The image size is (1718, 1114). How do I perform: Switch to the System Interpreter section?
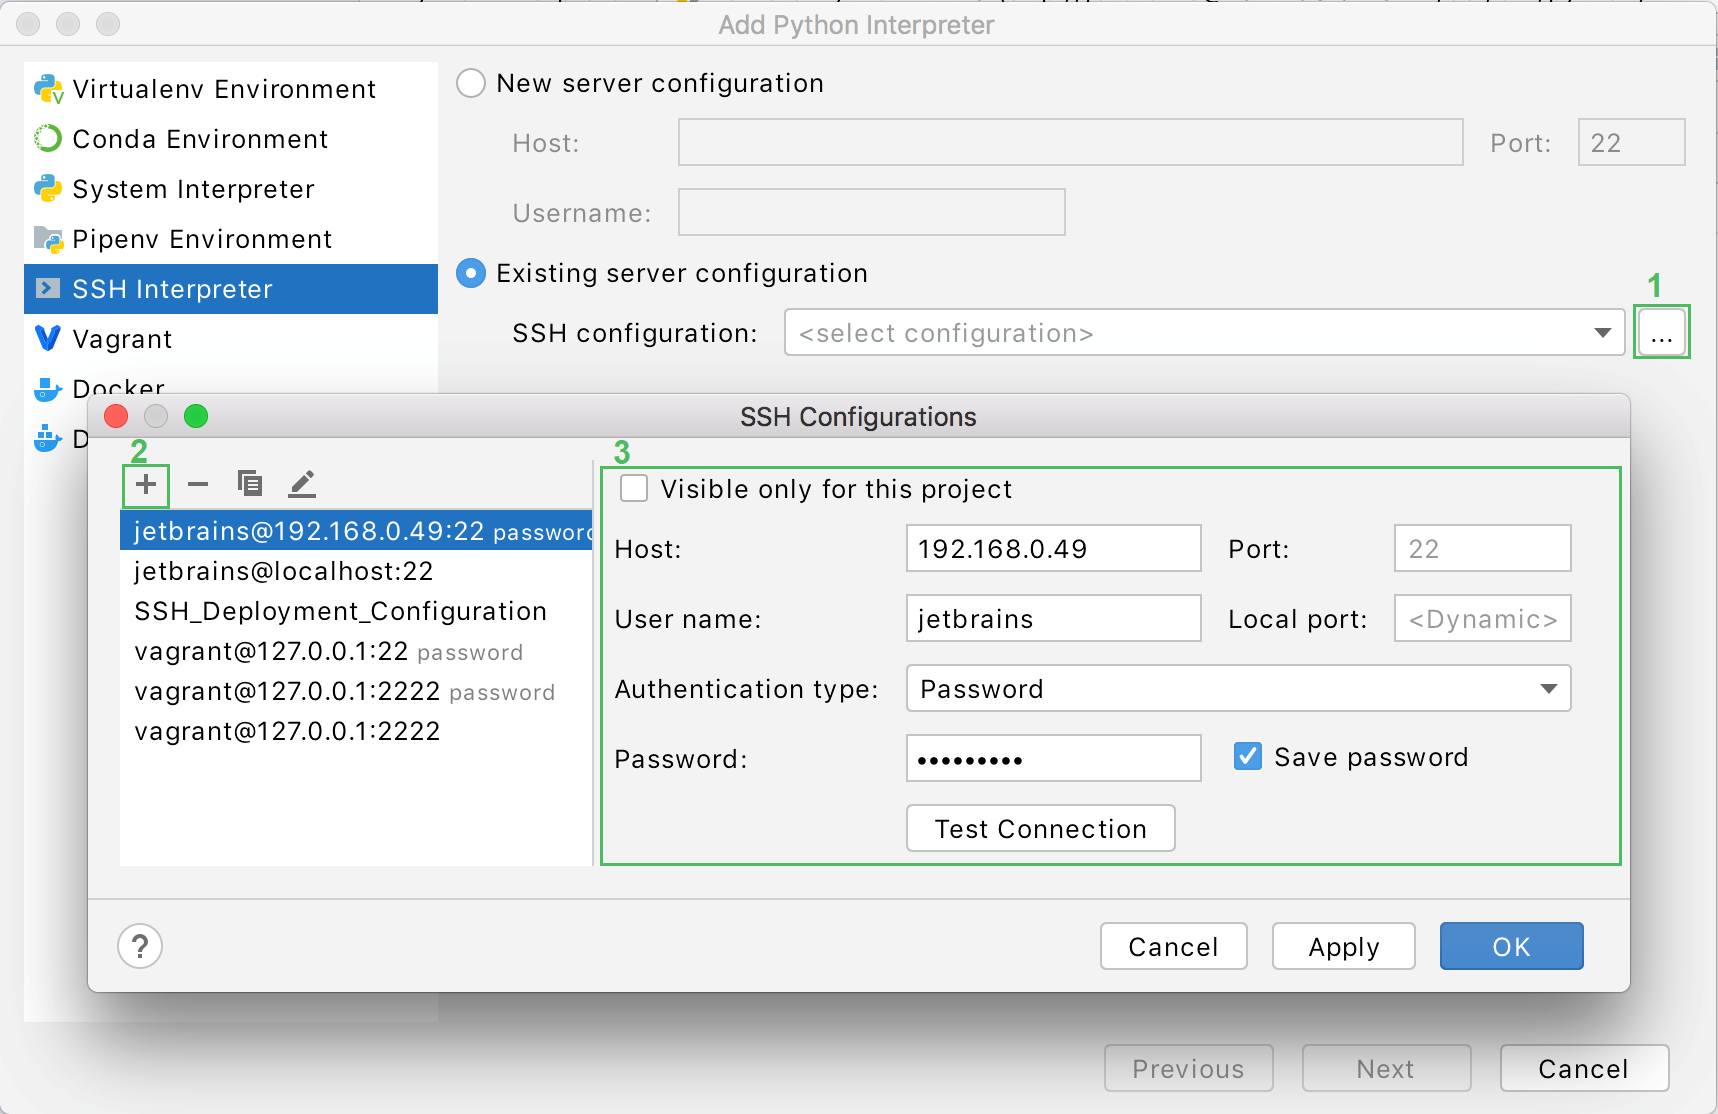(x=192, y=189)
